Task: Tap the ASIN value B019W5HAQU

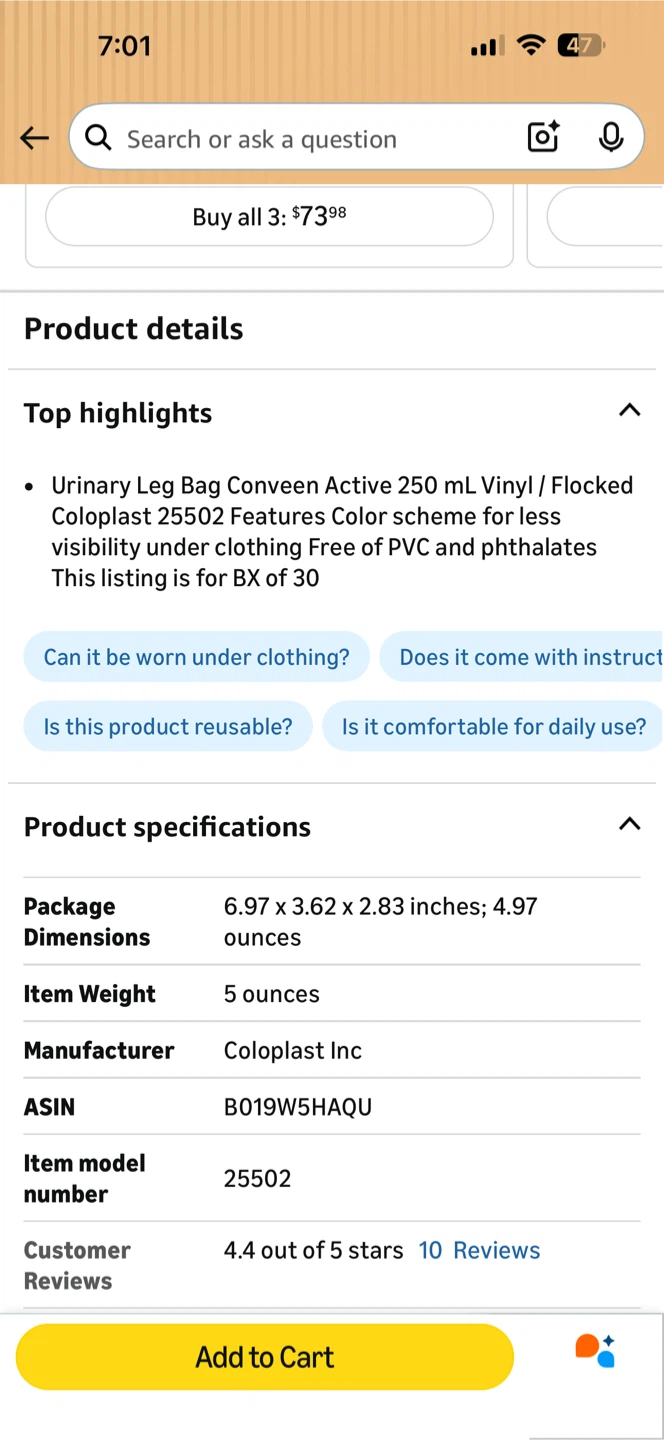Action: tap(298, 1107)
